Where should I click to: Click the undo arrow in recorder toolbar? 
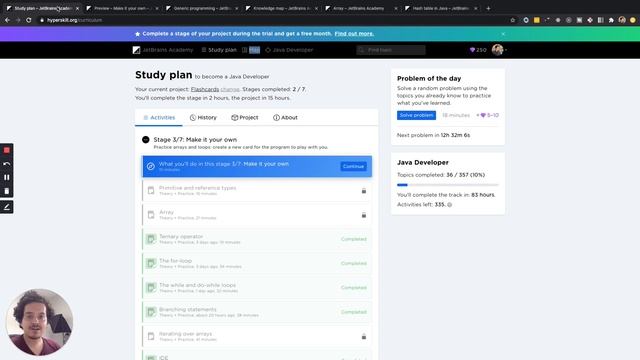tap(7, 164)
